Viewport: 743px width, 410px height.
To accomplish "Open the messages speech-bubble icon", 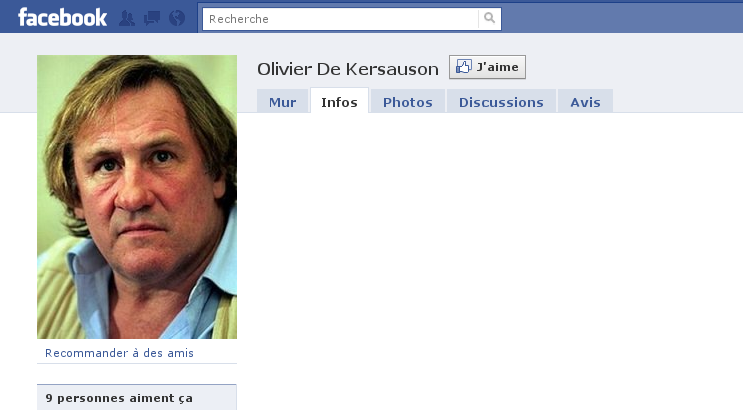I will pos(152,18).
